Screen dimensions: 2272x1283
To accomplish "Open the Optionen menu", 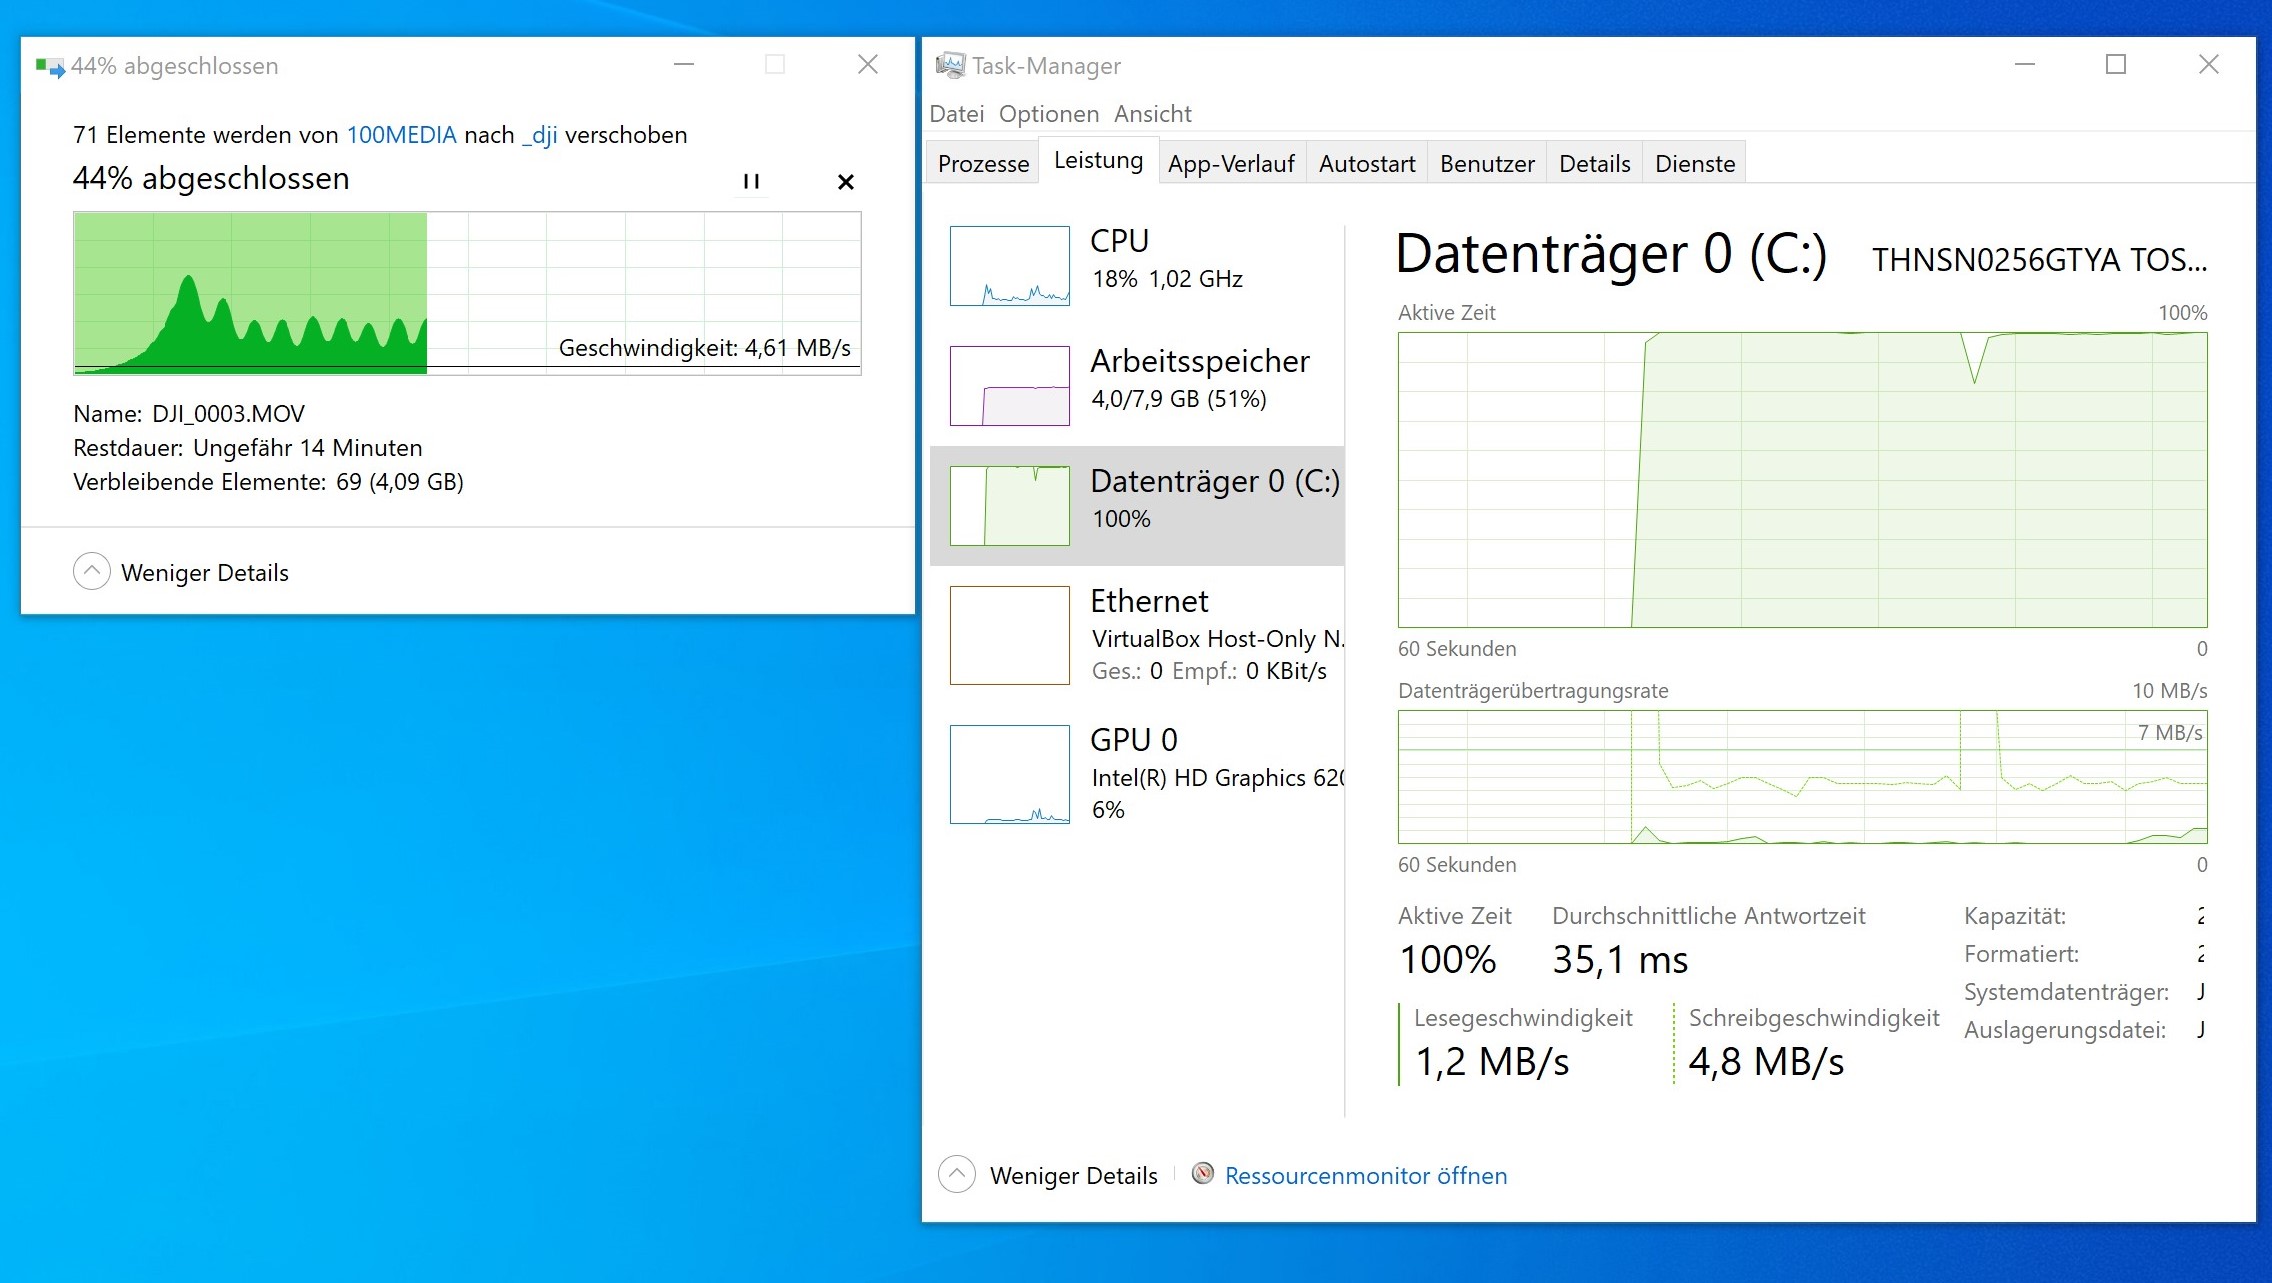I will click(x=1048, y=114).
